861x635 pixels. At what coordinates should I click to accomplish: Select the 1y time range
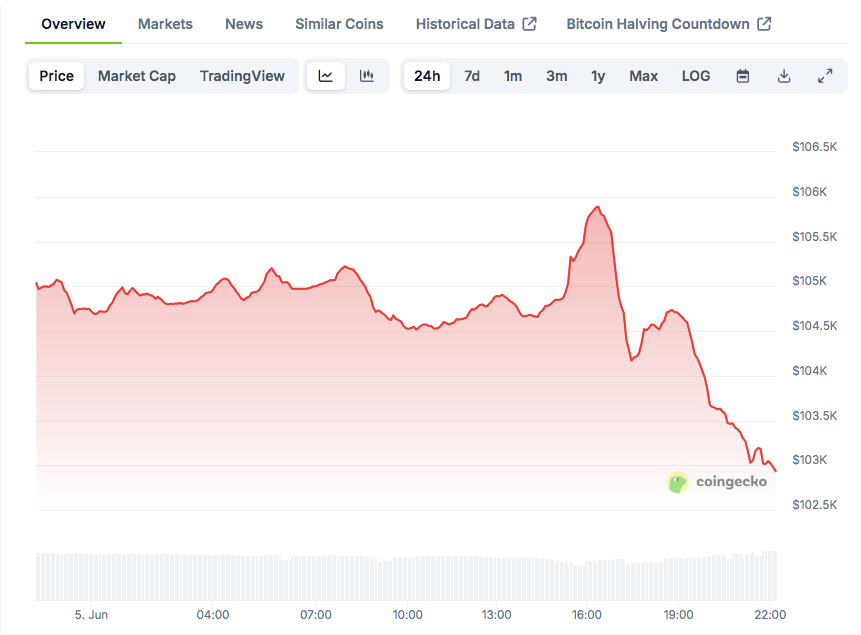coord(598,76)
